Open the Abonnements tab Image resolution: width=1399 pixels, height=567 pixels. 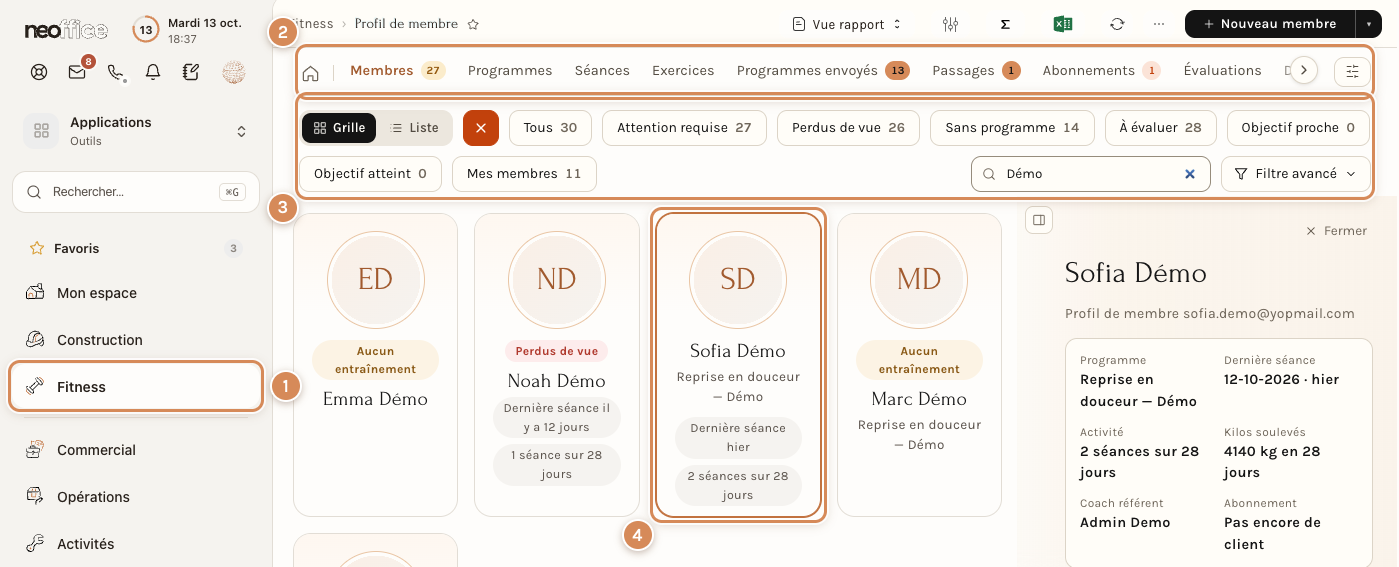click(1101, 71)
